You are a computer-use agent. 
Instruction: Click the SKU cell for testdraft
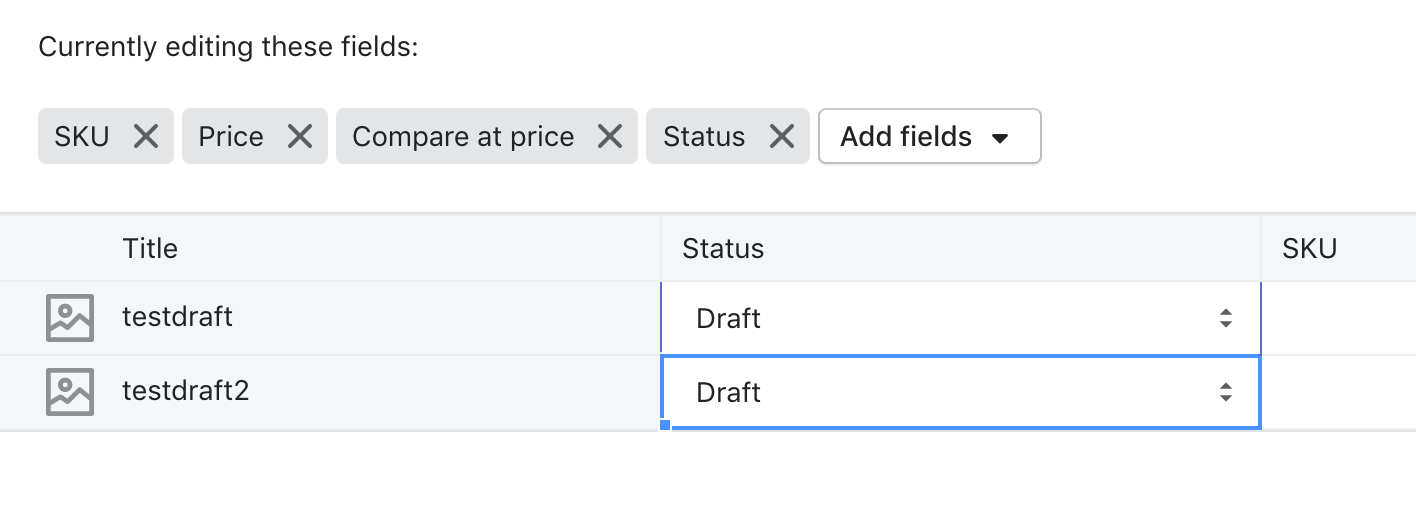pyautogui.click(x=1338, y=319)
